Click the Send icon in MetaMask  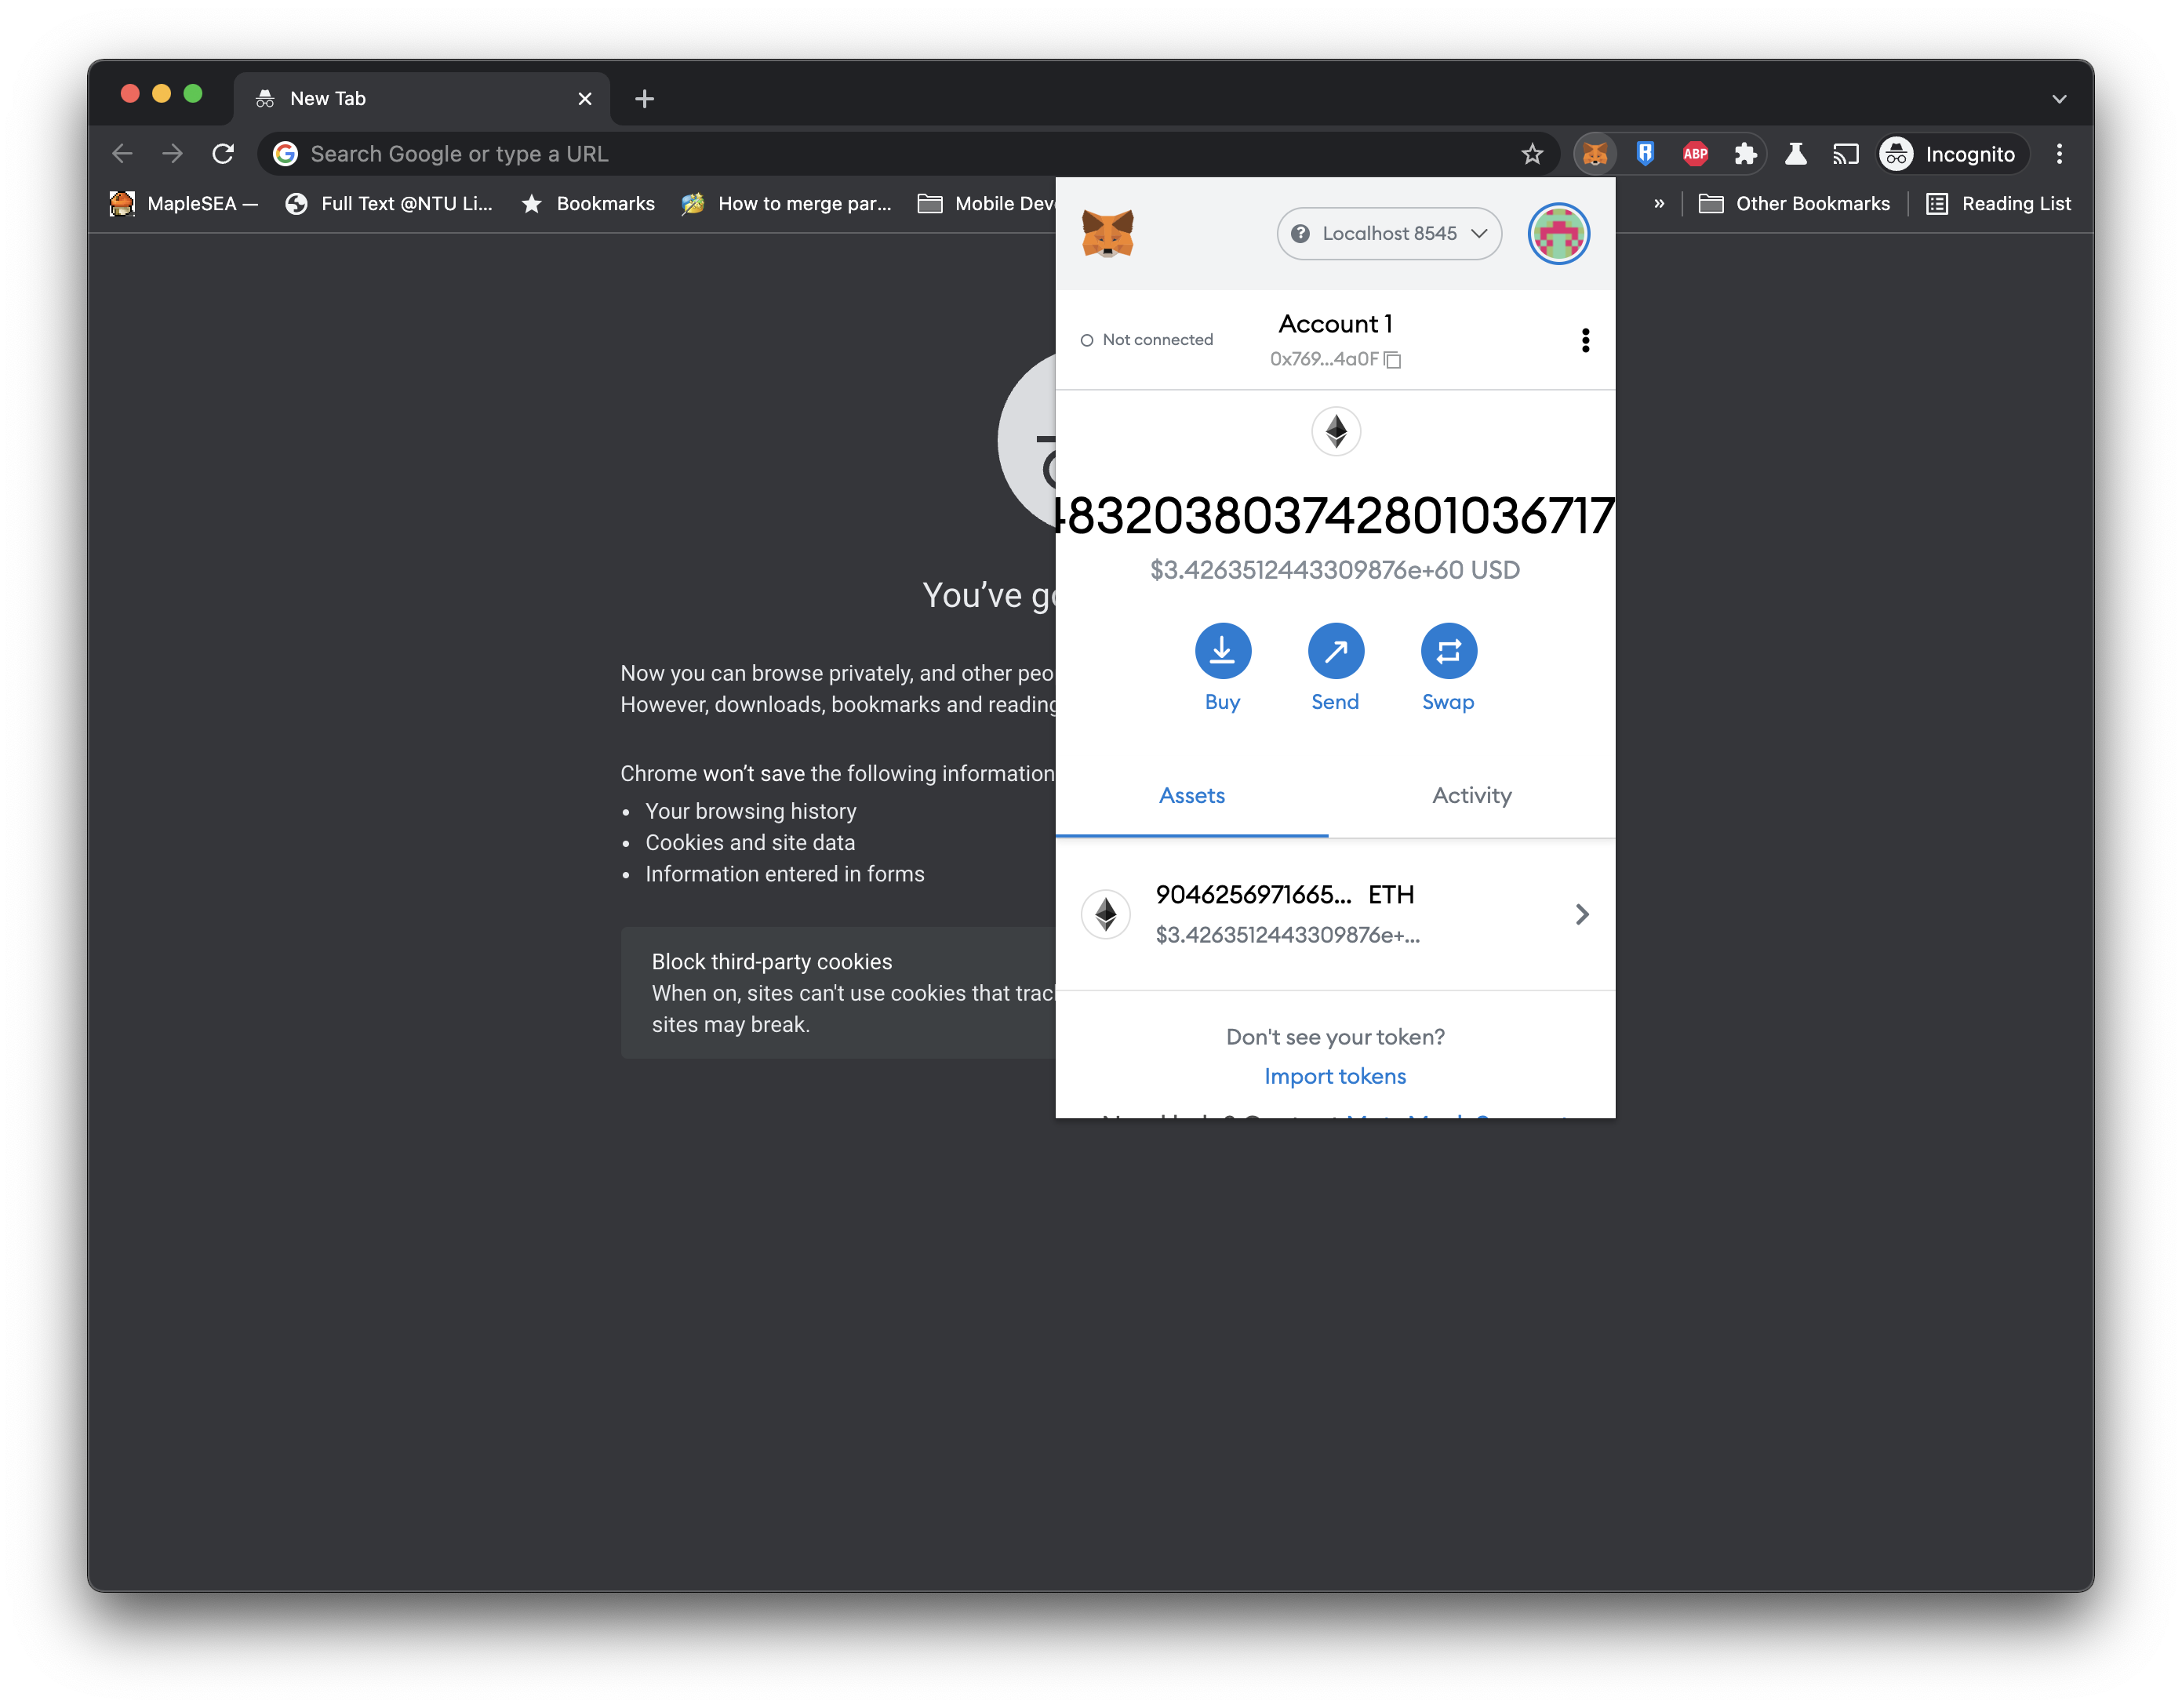1335,651
